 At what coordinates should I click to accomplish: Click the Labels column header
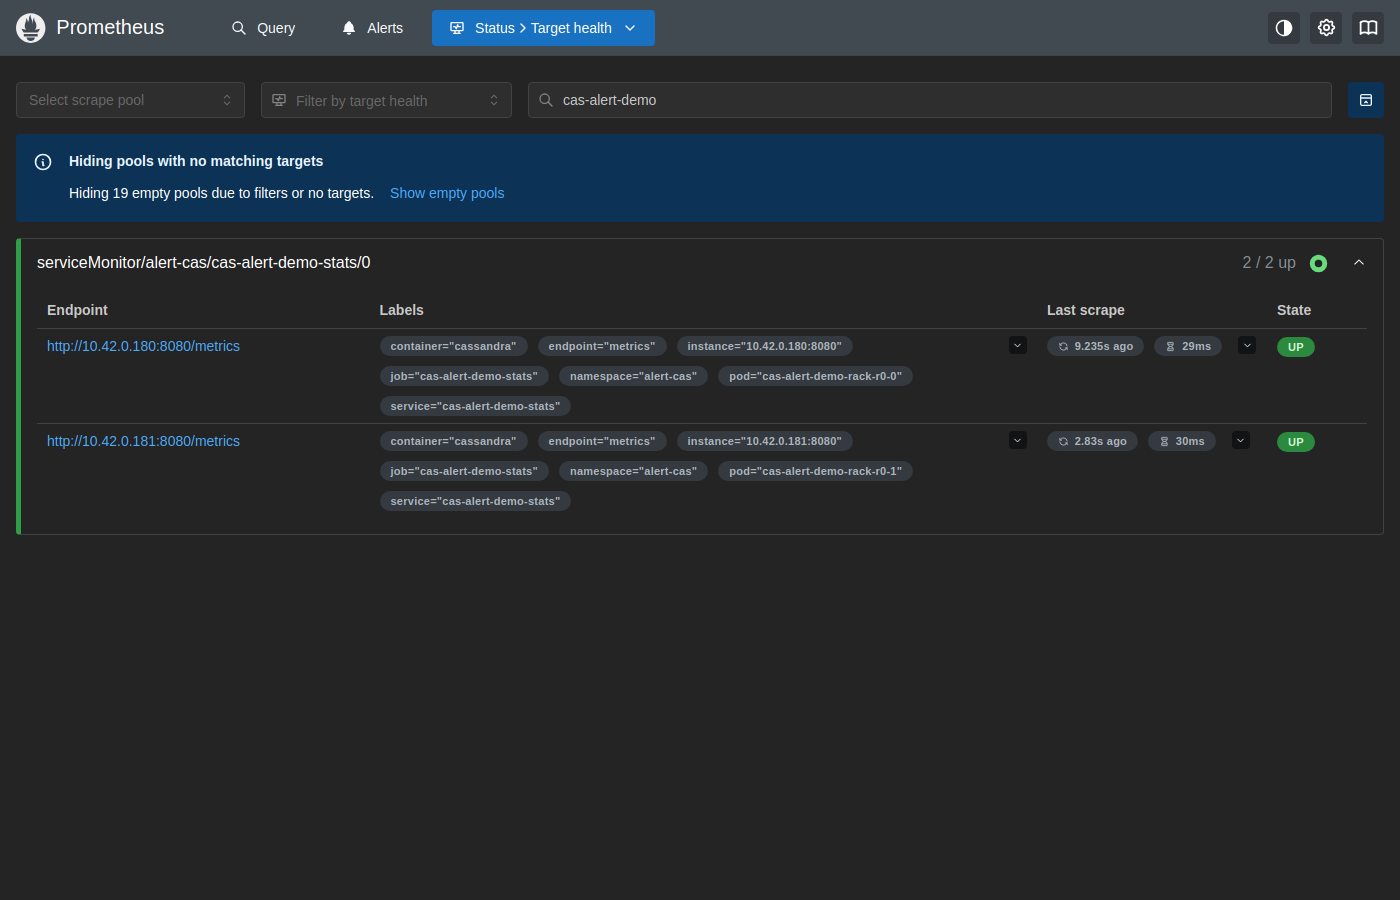(402, 310)
